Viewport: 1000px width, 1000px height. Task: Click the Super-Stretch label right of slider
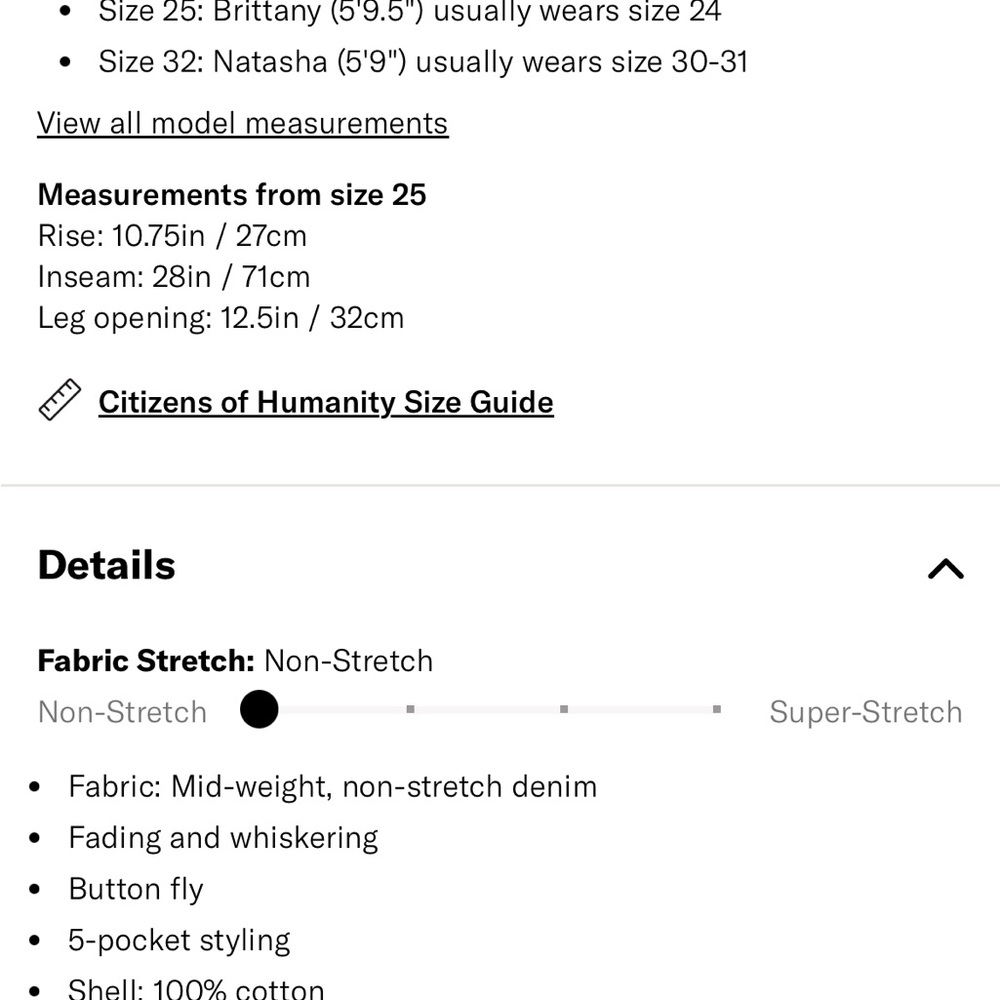click(865, 712)
